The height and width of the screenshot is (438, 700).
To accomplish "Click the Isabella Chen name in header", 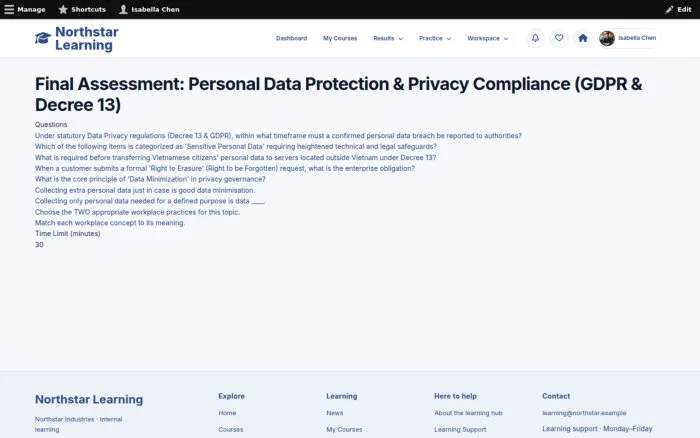I will pyautogui.click(x=637, y=38).
